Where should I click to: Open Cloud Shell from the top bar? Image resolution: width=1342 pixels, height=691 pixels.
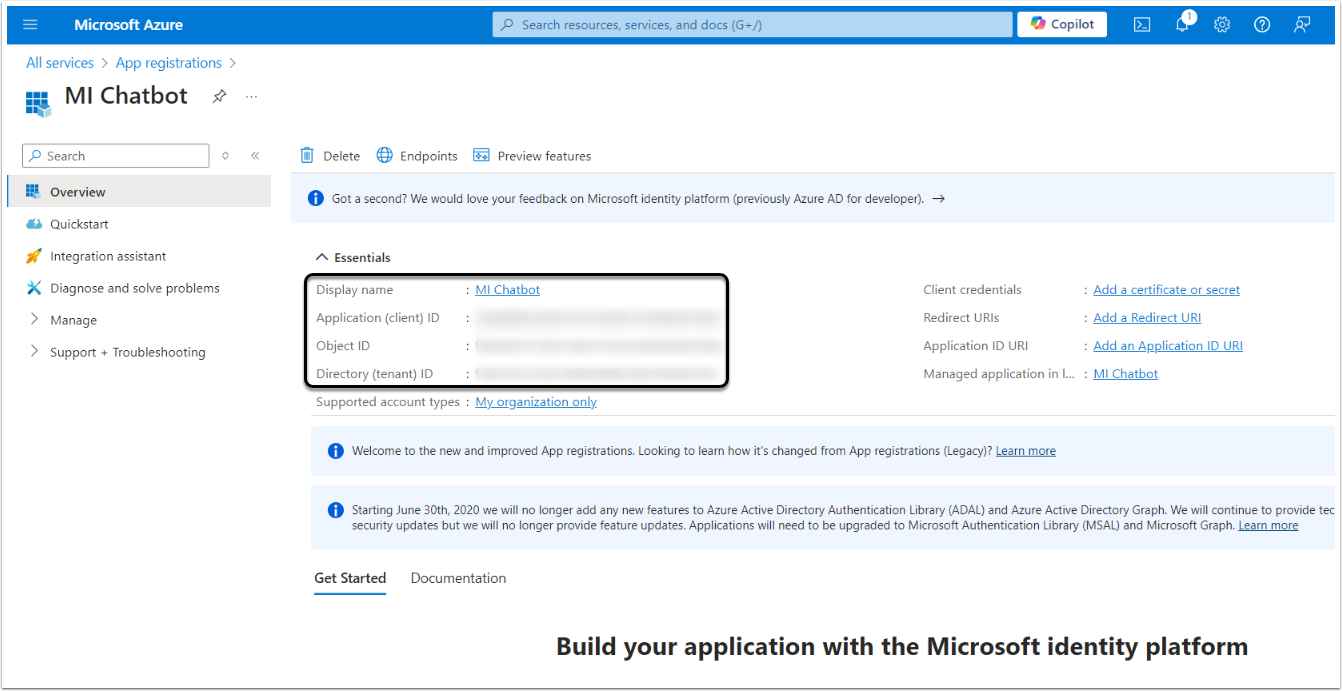tap(1142, 25)
